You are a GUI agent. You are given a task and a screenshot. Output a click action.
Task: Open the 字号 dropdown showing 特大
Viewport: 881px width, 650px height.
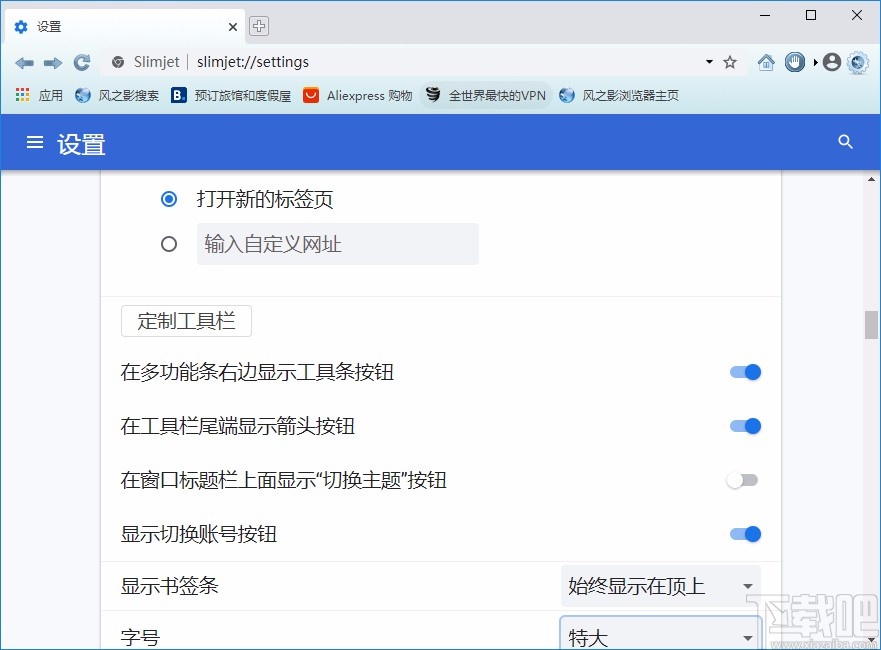[x=659, y=636]
